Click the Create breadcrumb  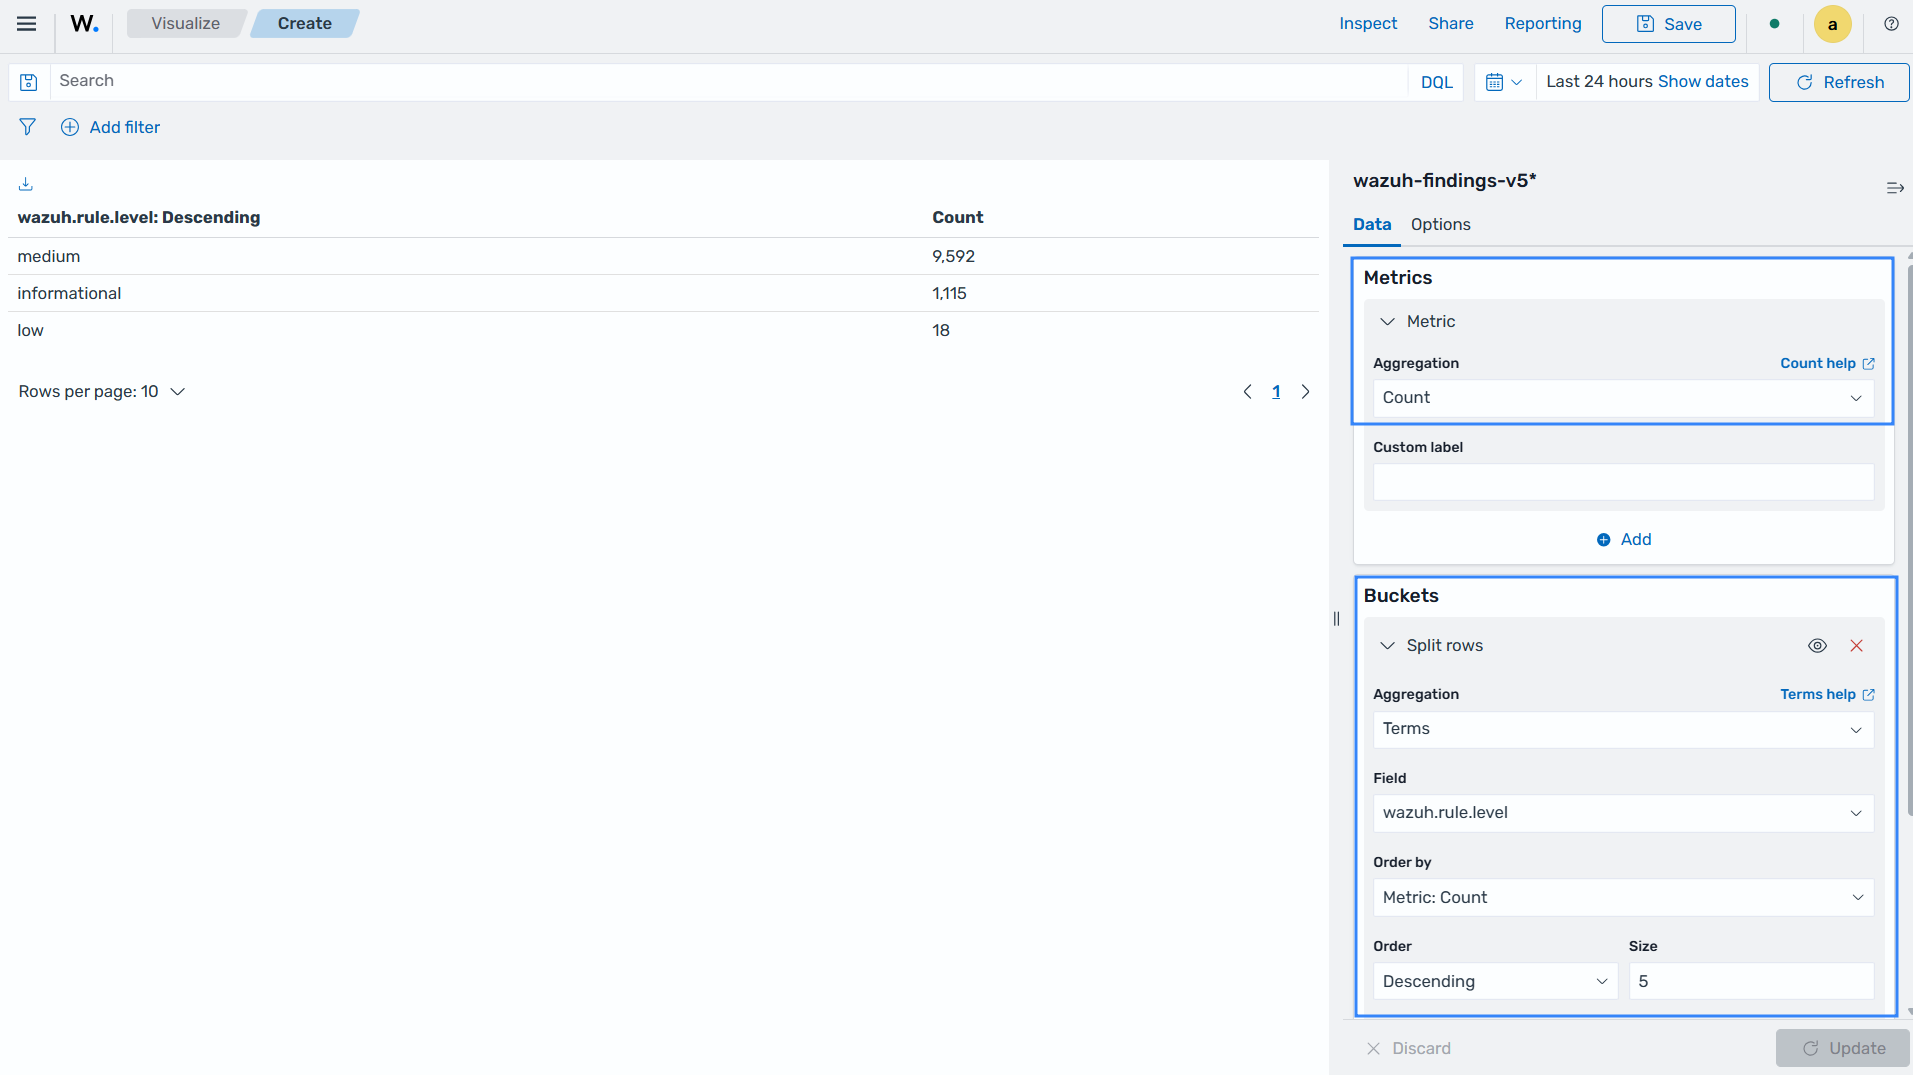coord(304,23)
